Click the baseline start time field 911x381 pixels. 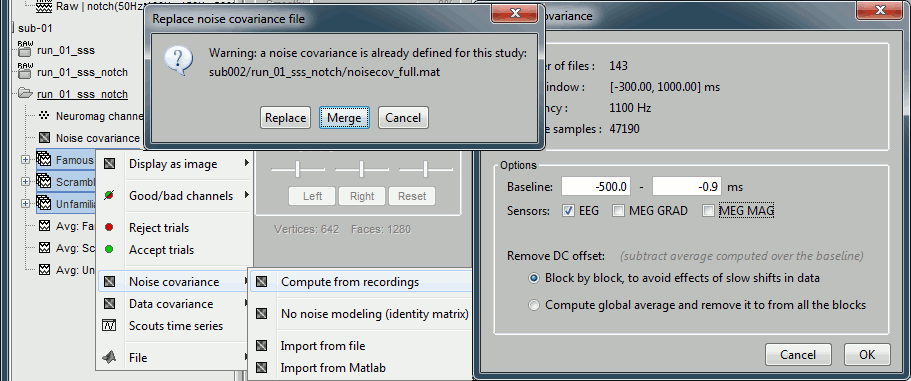[596, 187]
